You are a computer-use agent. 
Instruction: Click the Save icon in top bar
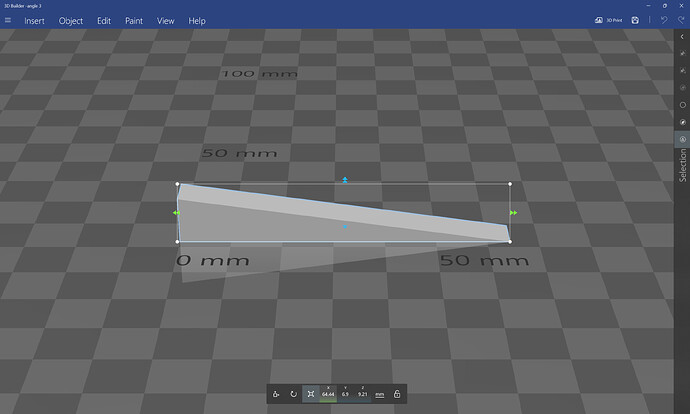coord(635,20)
